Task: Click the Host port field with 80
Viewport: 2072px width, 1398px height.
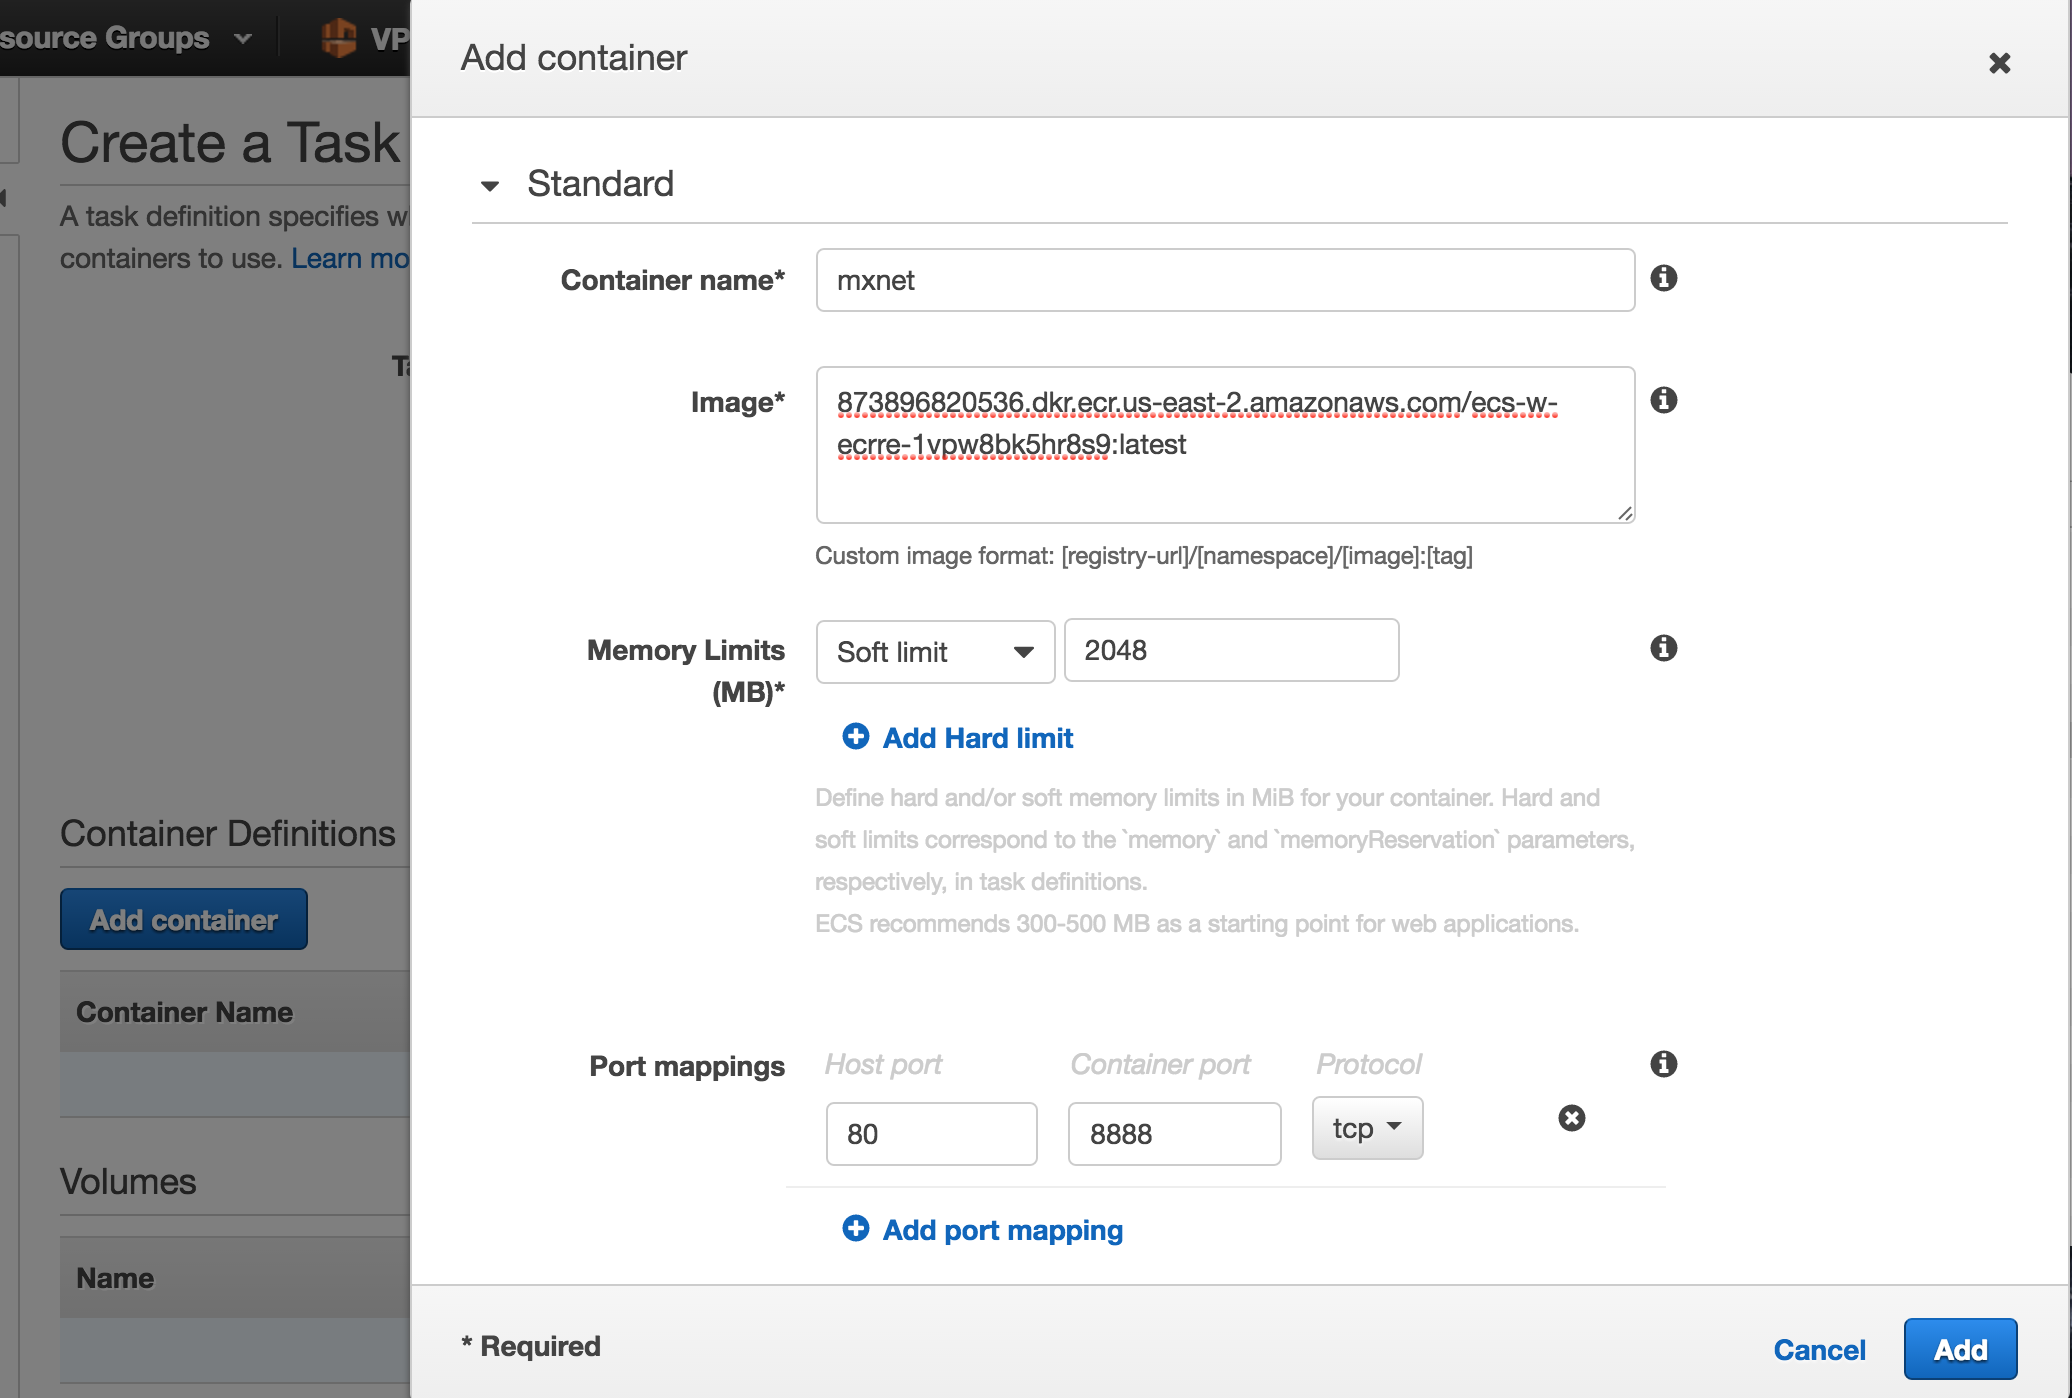Action: 931,1134
